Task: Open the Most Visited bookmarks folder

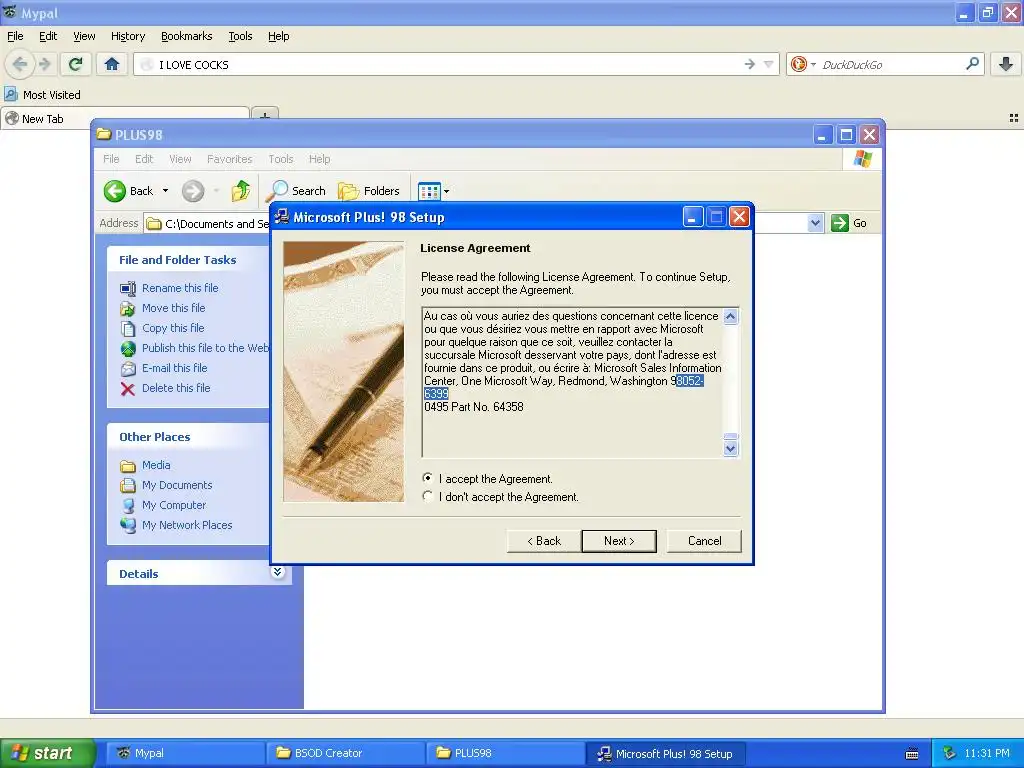Action: [x=42, y=95]
